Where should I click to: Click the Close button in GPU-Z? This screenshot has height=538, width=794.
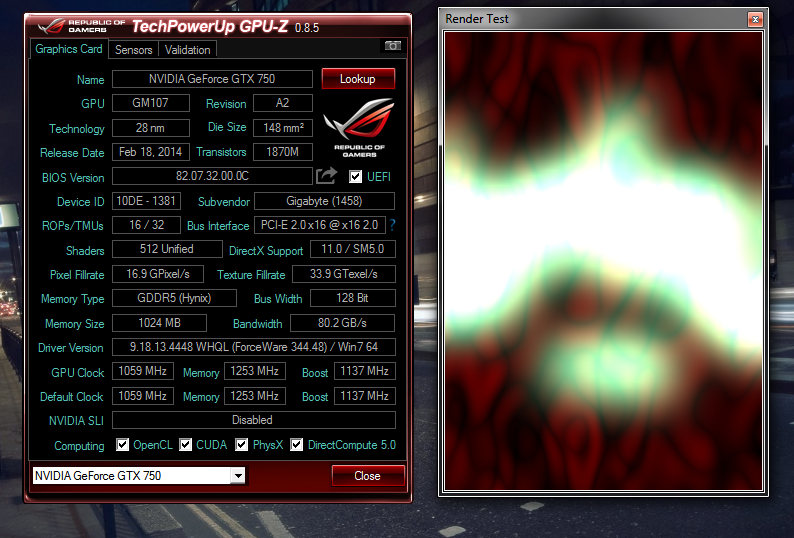368,476
